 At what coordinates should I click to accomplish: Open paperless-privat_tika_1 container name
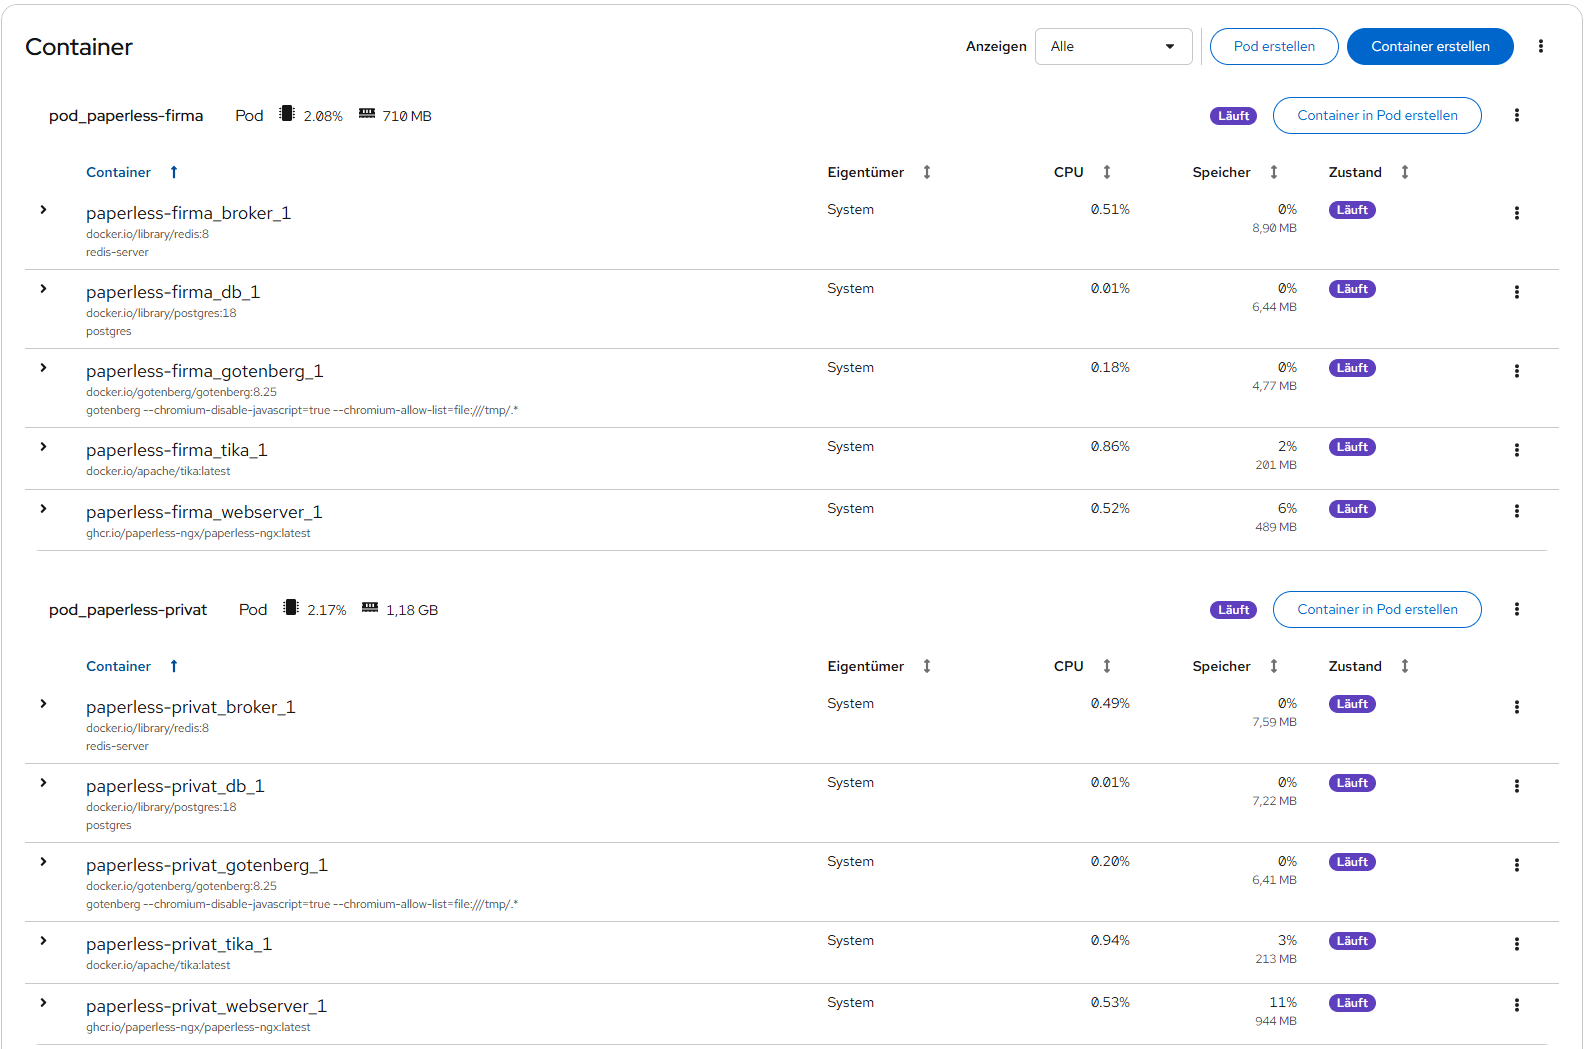point(178,944)
